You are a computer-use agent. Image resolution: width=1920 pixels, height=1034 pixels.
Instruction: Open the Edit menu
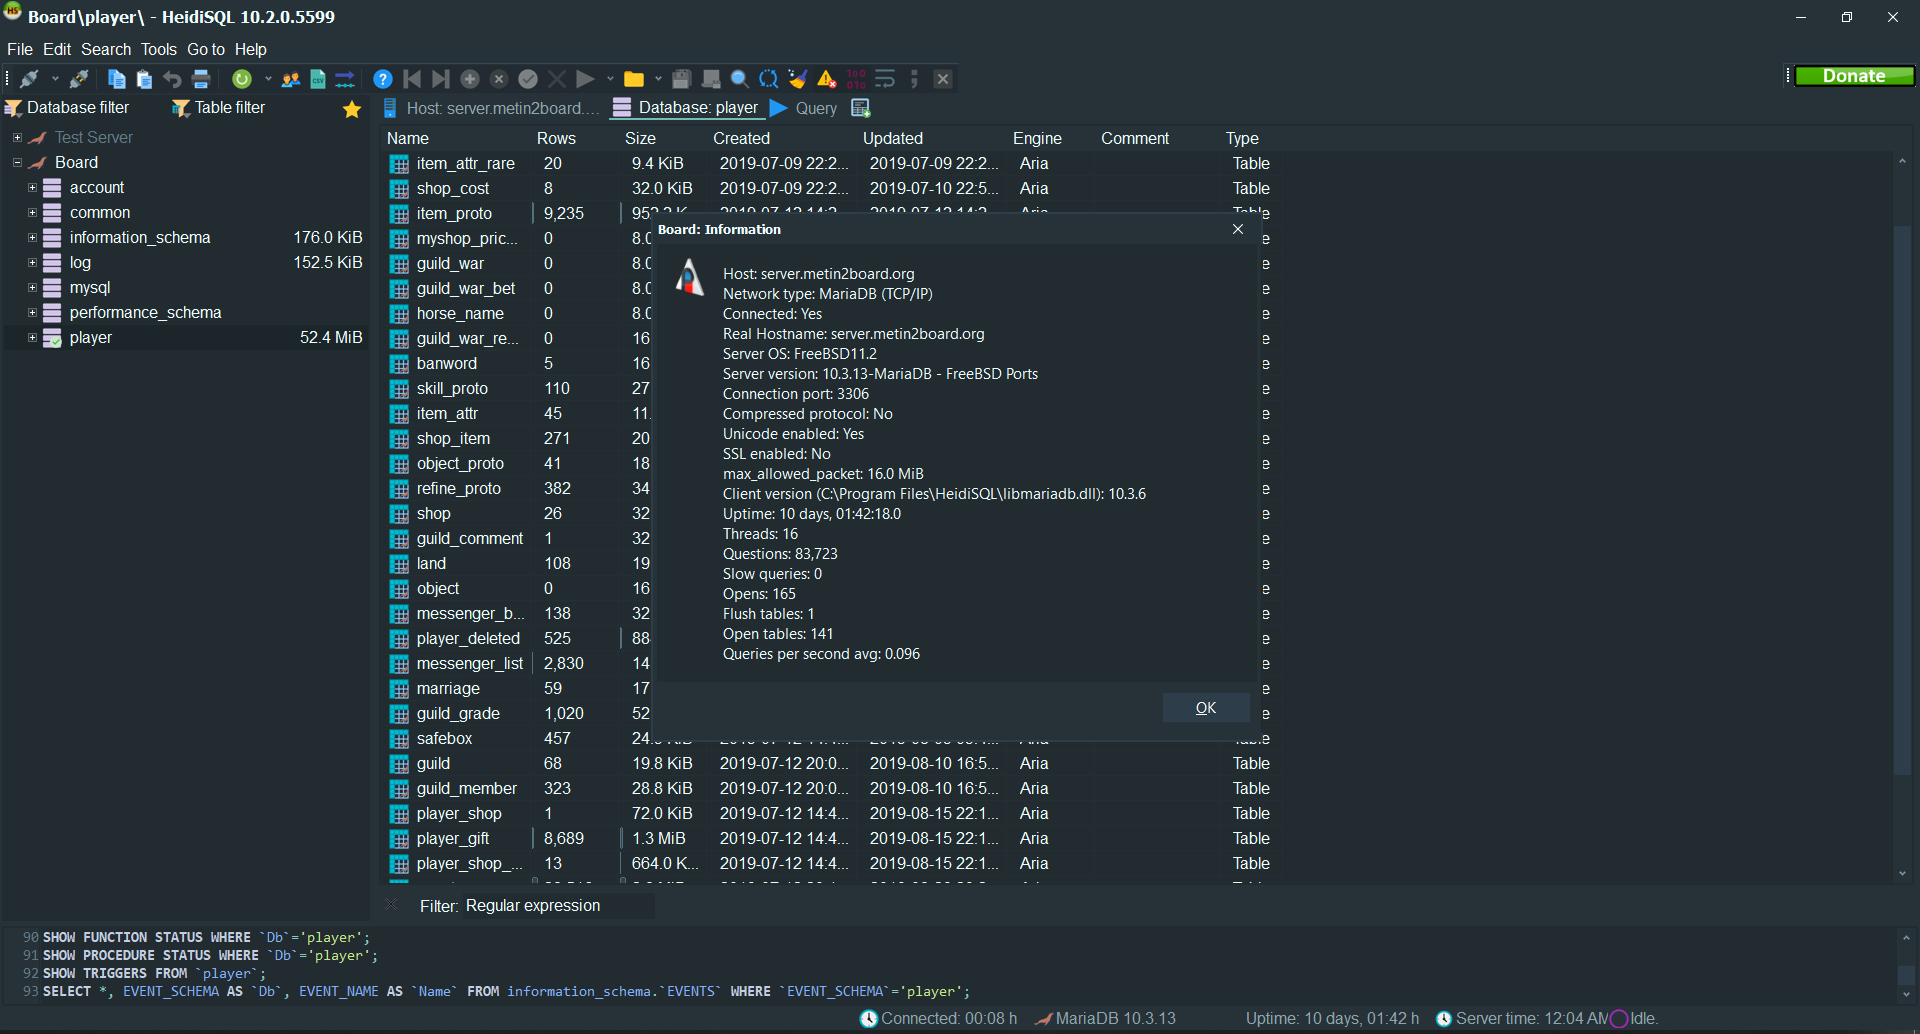57,49
